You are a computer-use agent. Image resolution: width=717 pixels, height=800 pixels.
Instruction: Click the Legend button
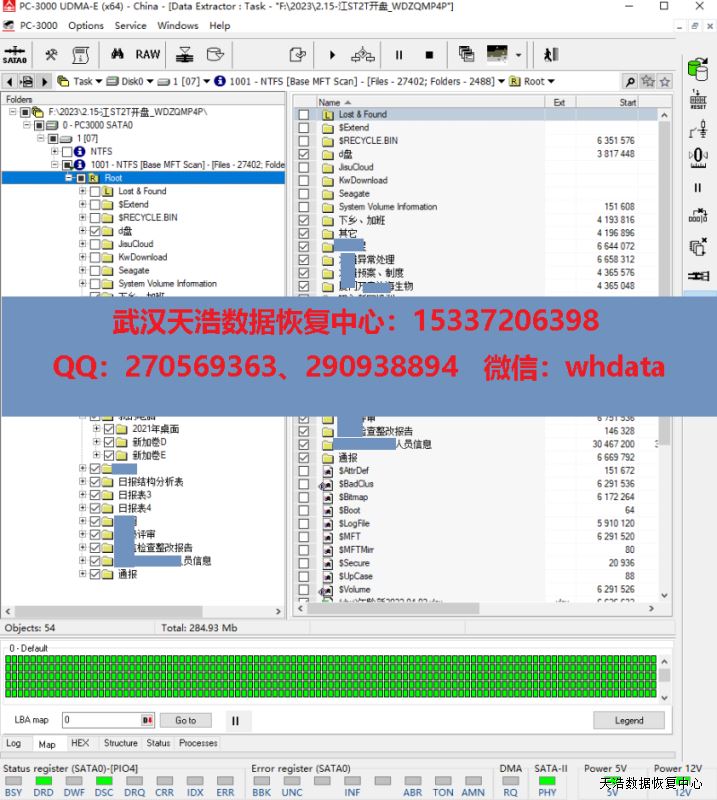click(628, 720)
